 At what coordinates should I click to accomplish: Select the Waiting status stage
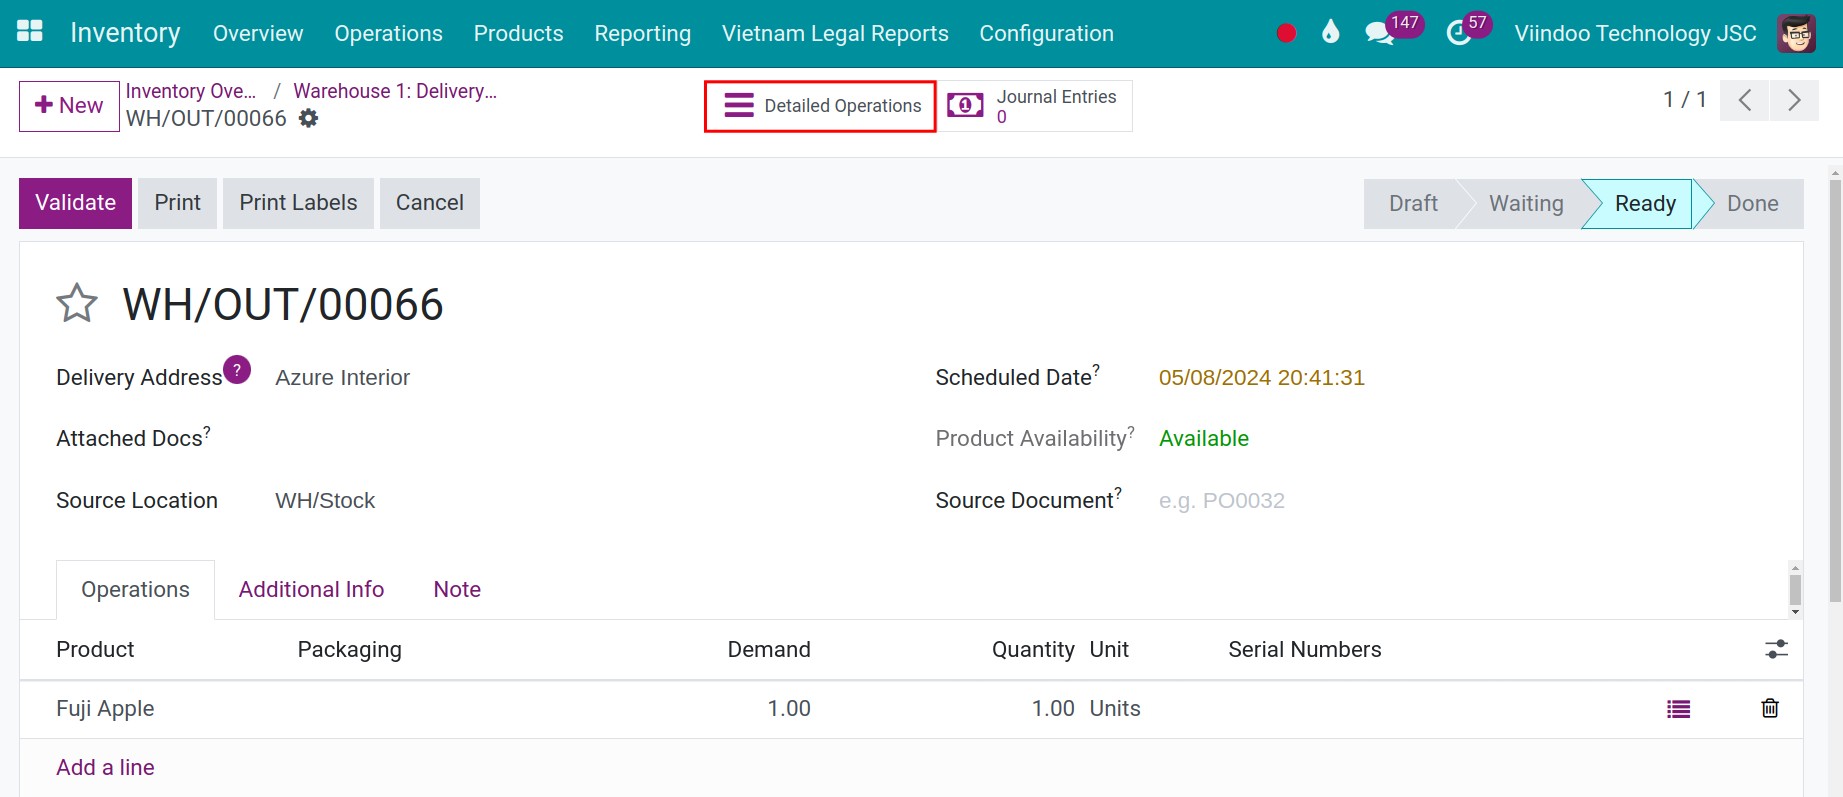pos(1526,204)
